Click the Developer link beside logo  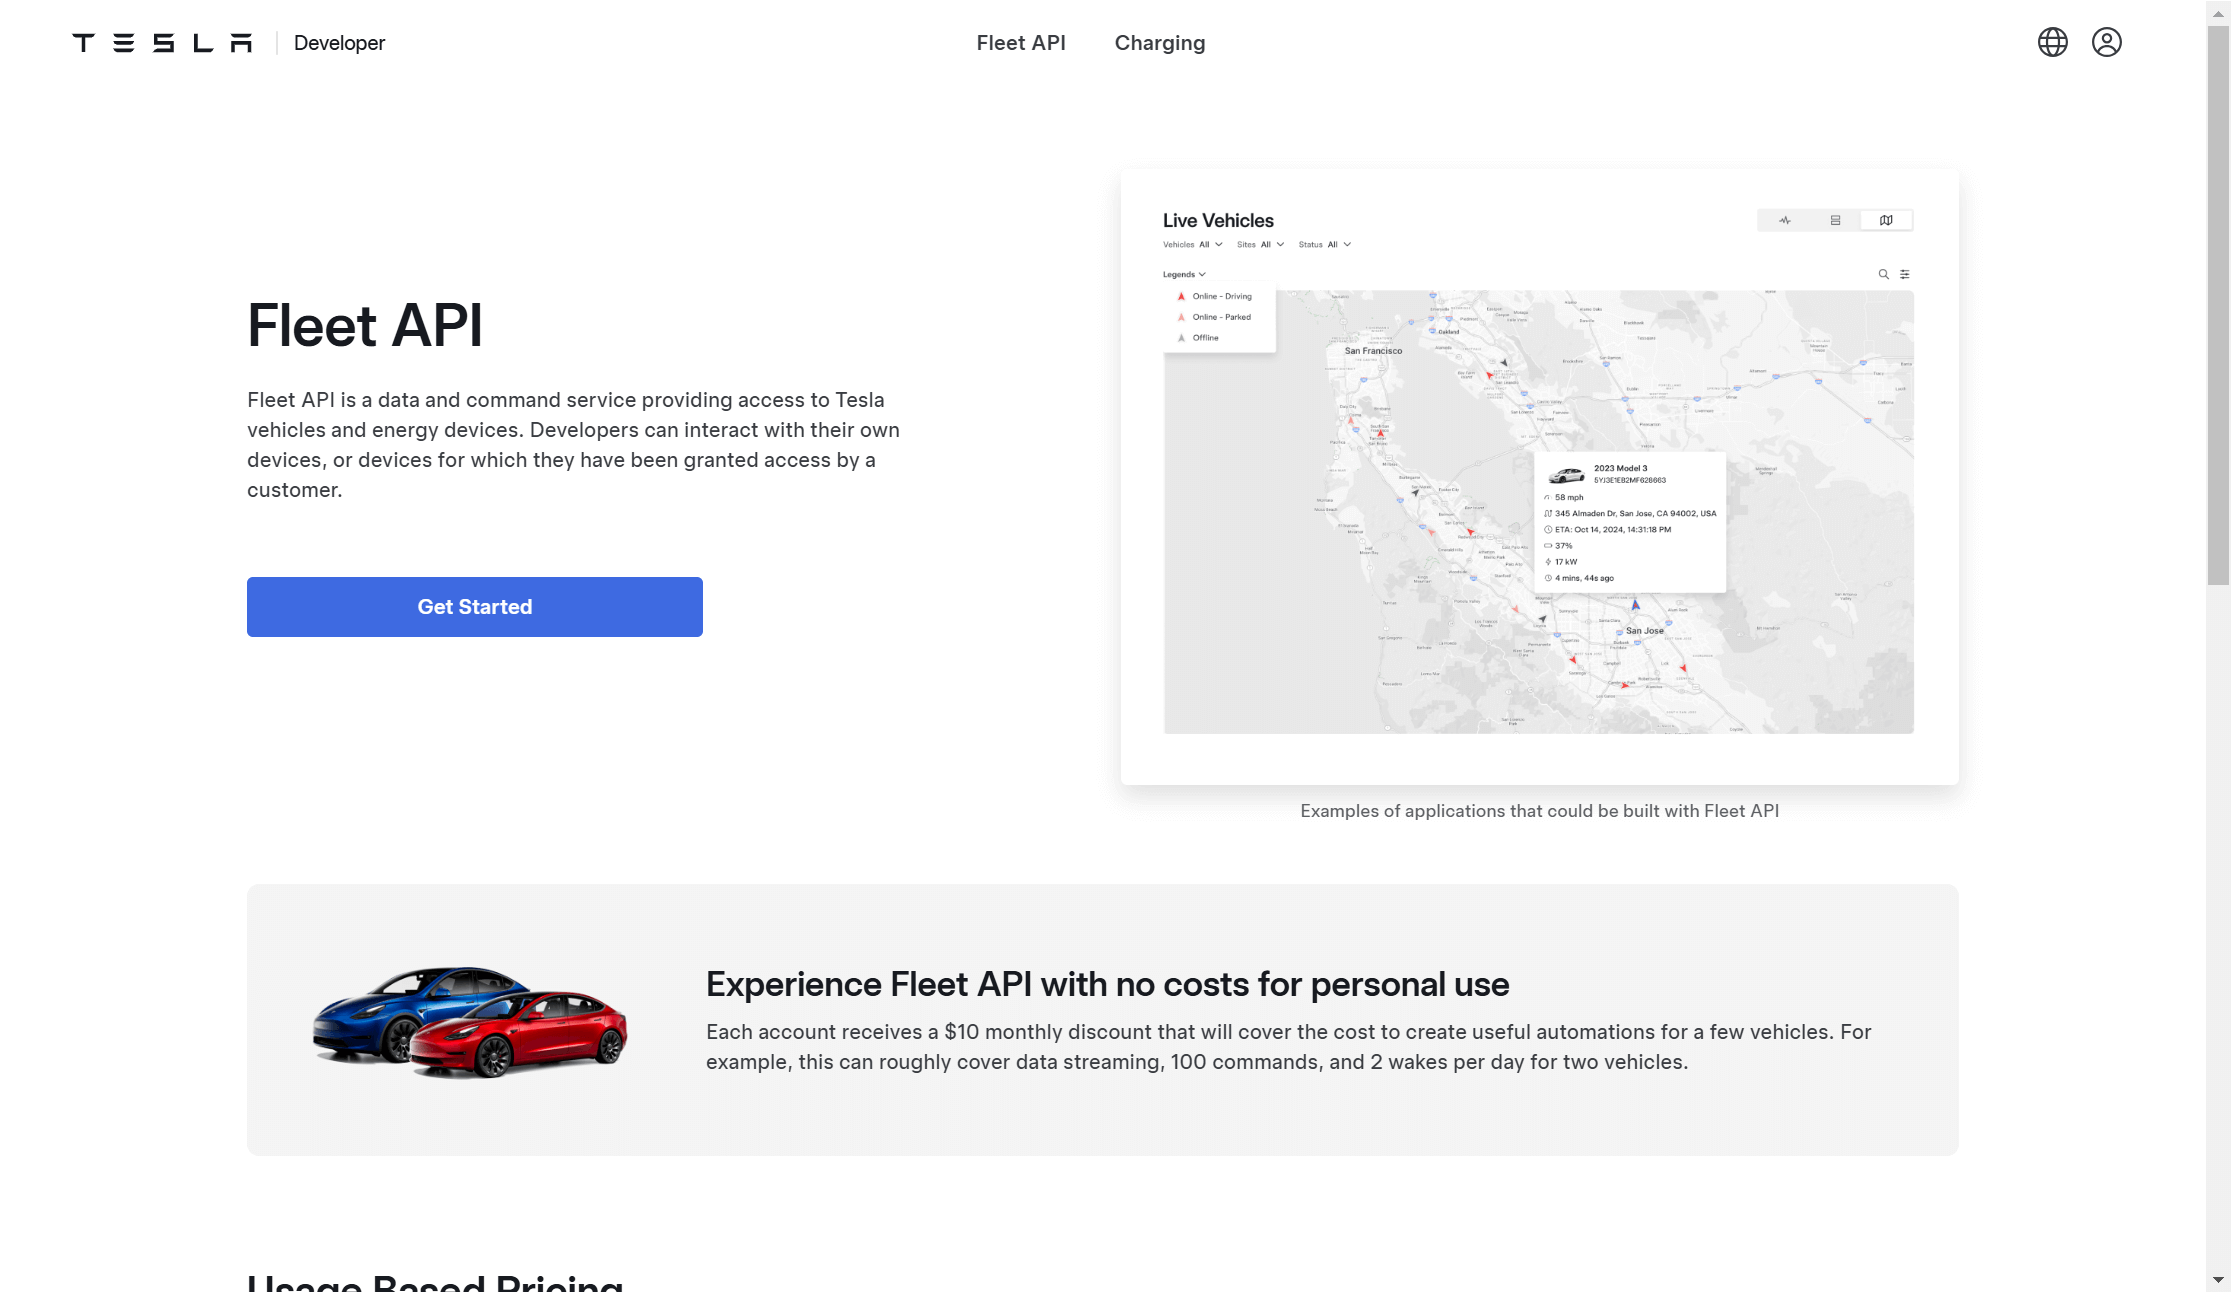[x=339, y=43]
